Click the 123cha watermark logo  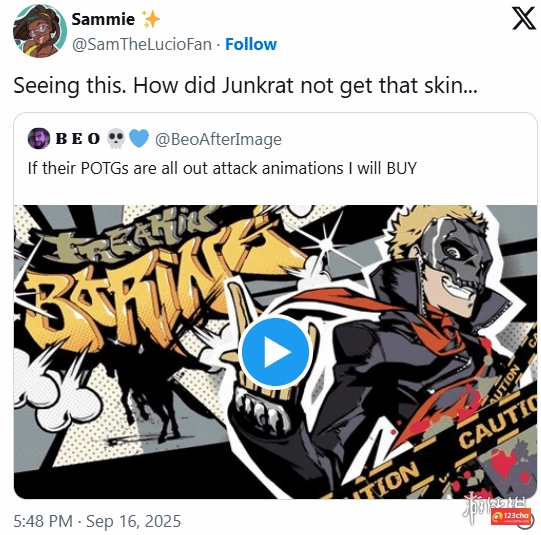[512, 516]
